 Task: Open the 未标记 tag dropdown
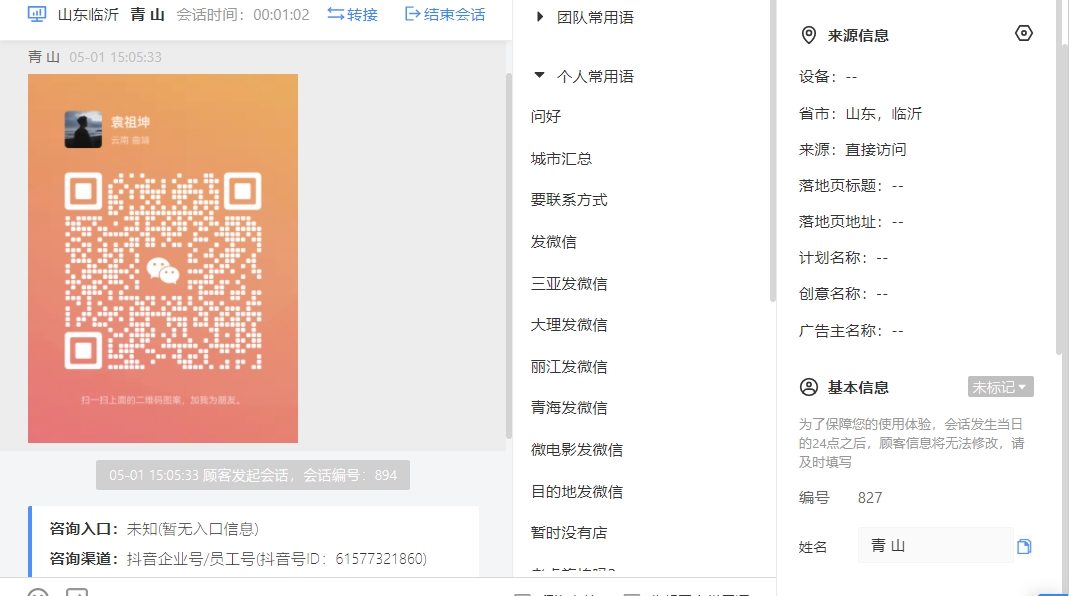(x=1000, y=387)
